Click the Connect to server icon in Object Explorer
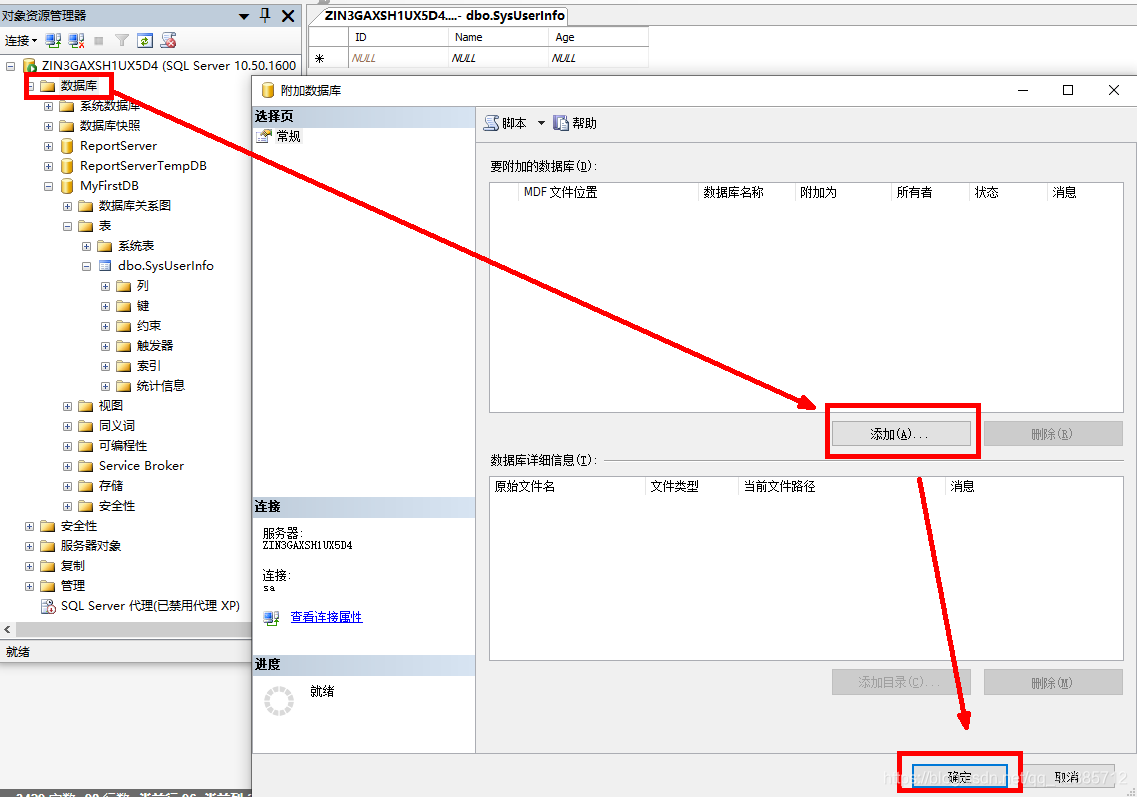 click(x=52, y=41)
